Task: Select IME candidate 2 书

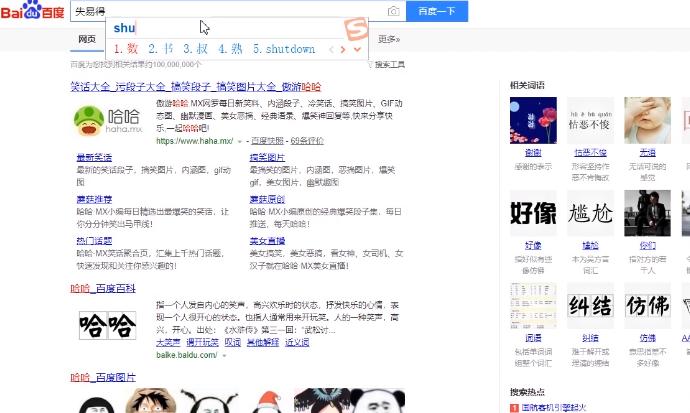Action: pyautogui.click(x=161, y=49)
